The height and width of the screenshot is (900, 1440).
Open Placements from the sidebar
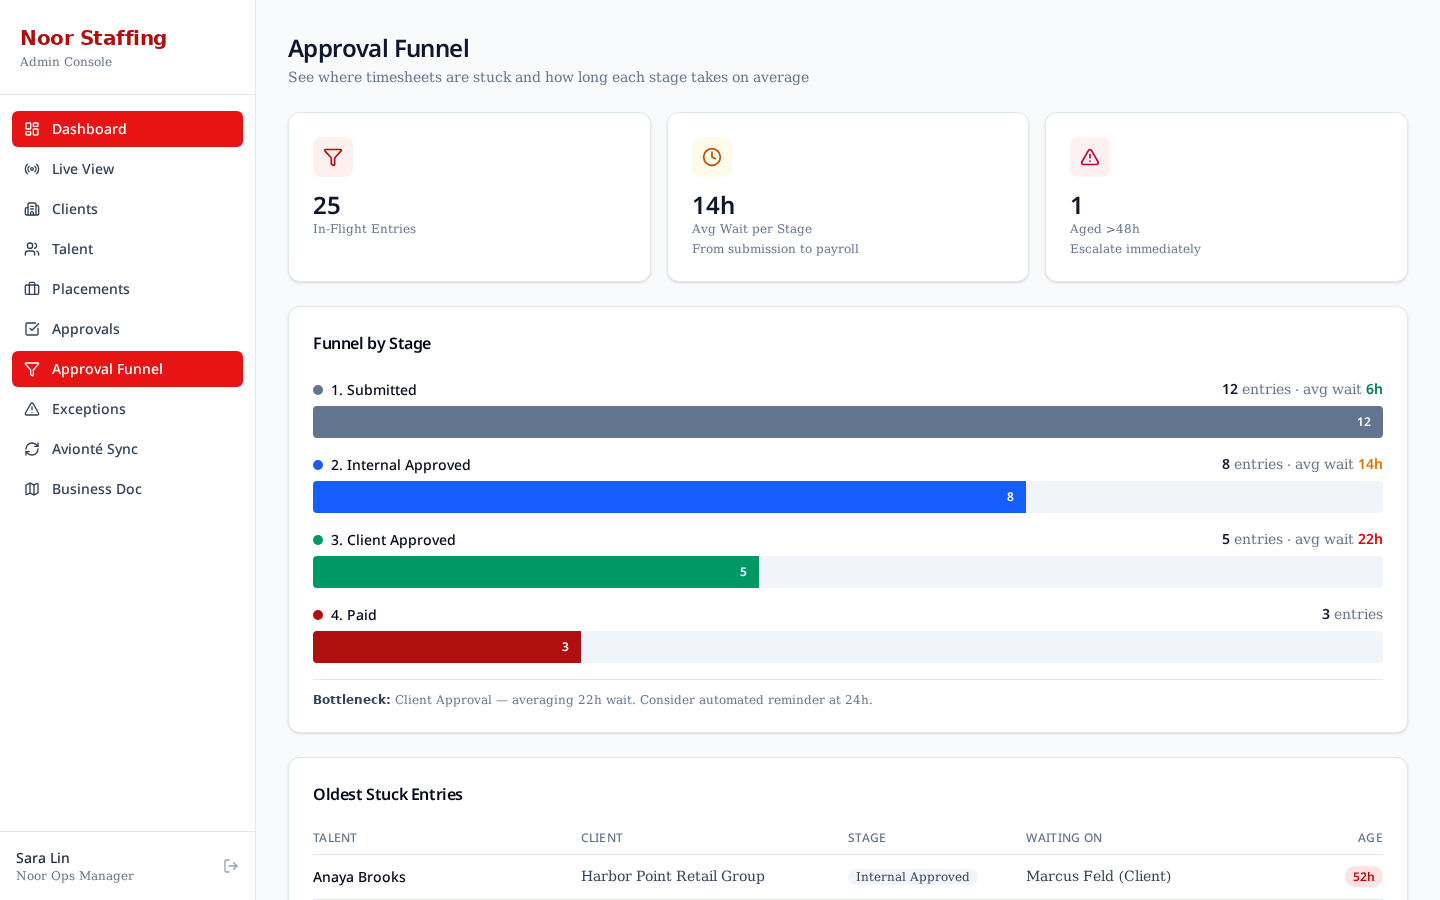[x=127, y=289]
